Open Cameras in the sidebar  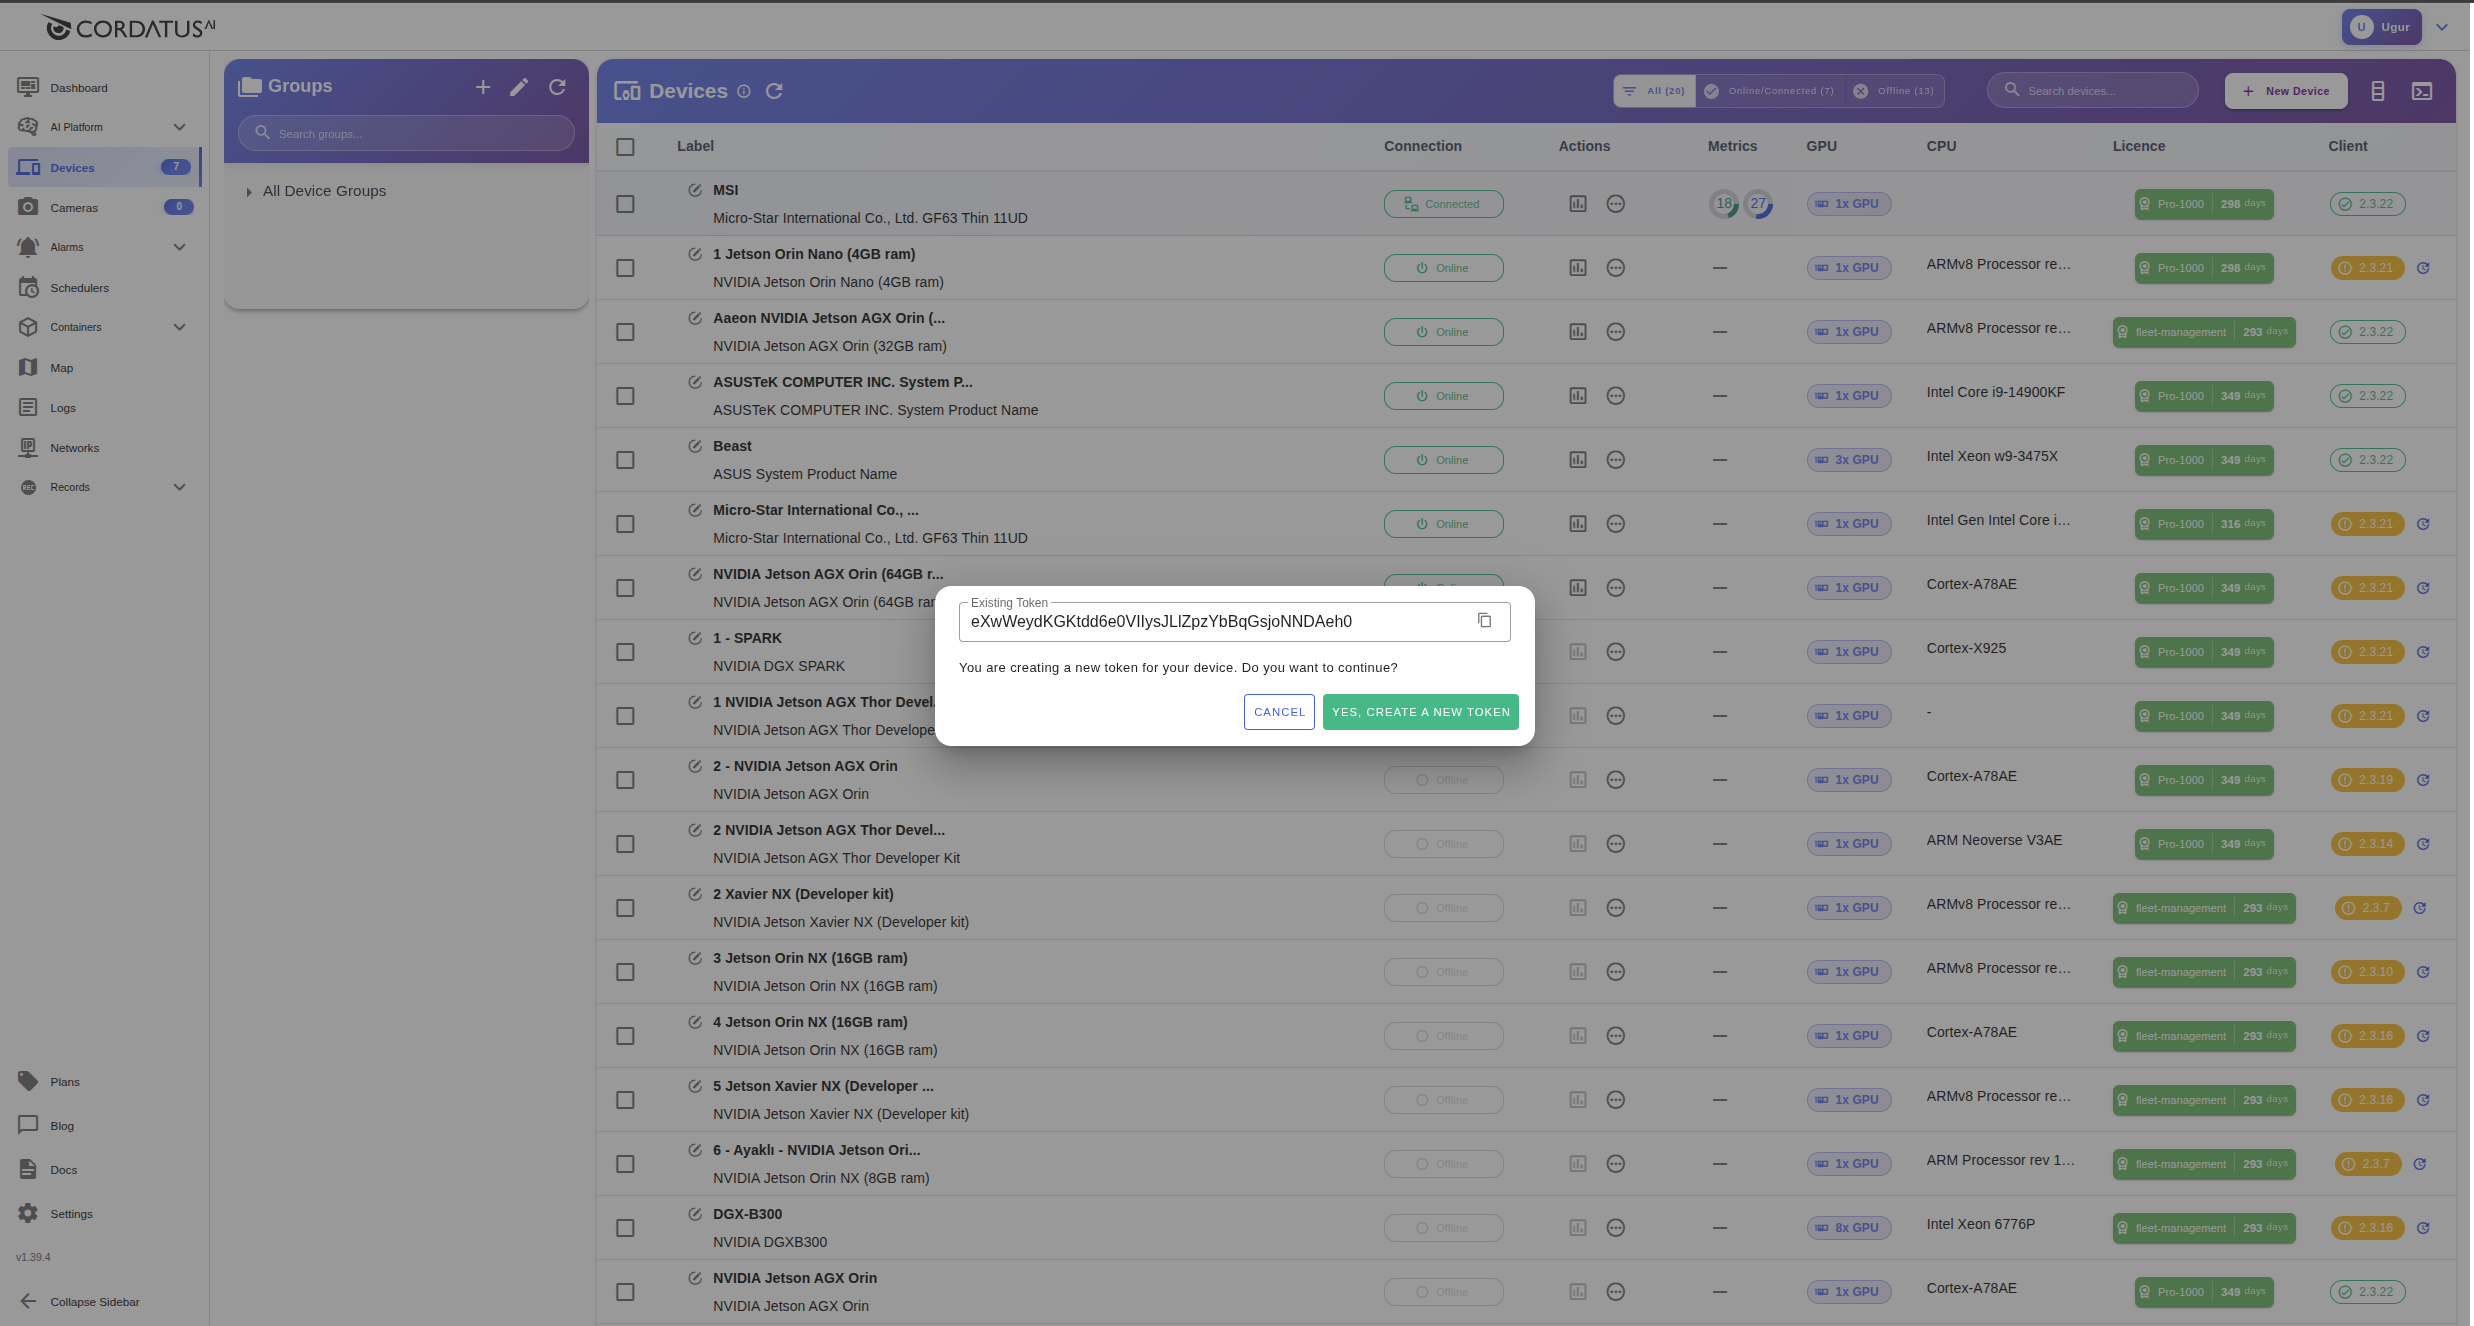click(x=74, y=208)
